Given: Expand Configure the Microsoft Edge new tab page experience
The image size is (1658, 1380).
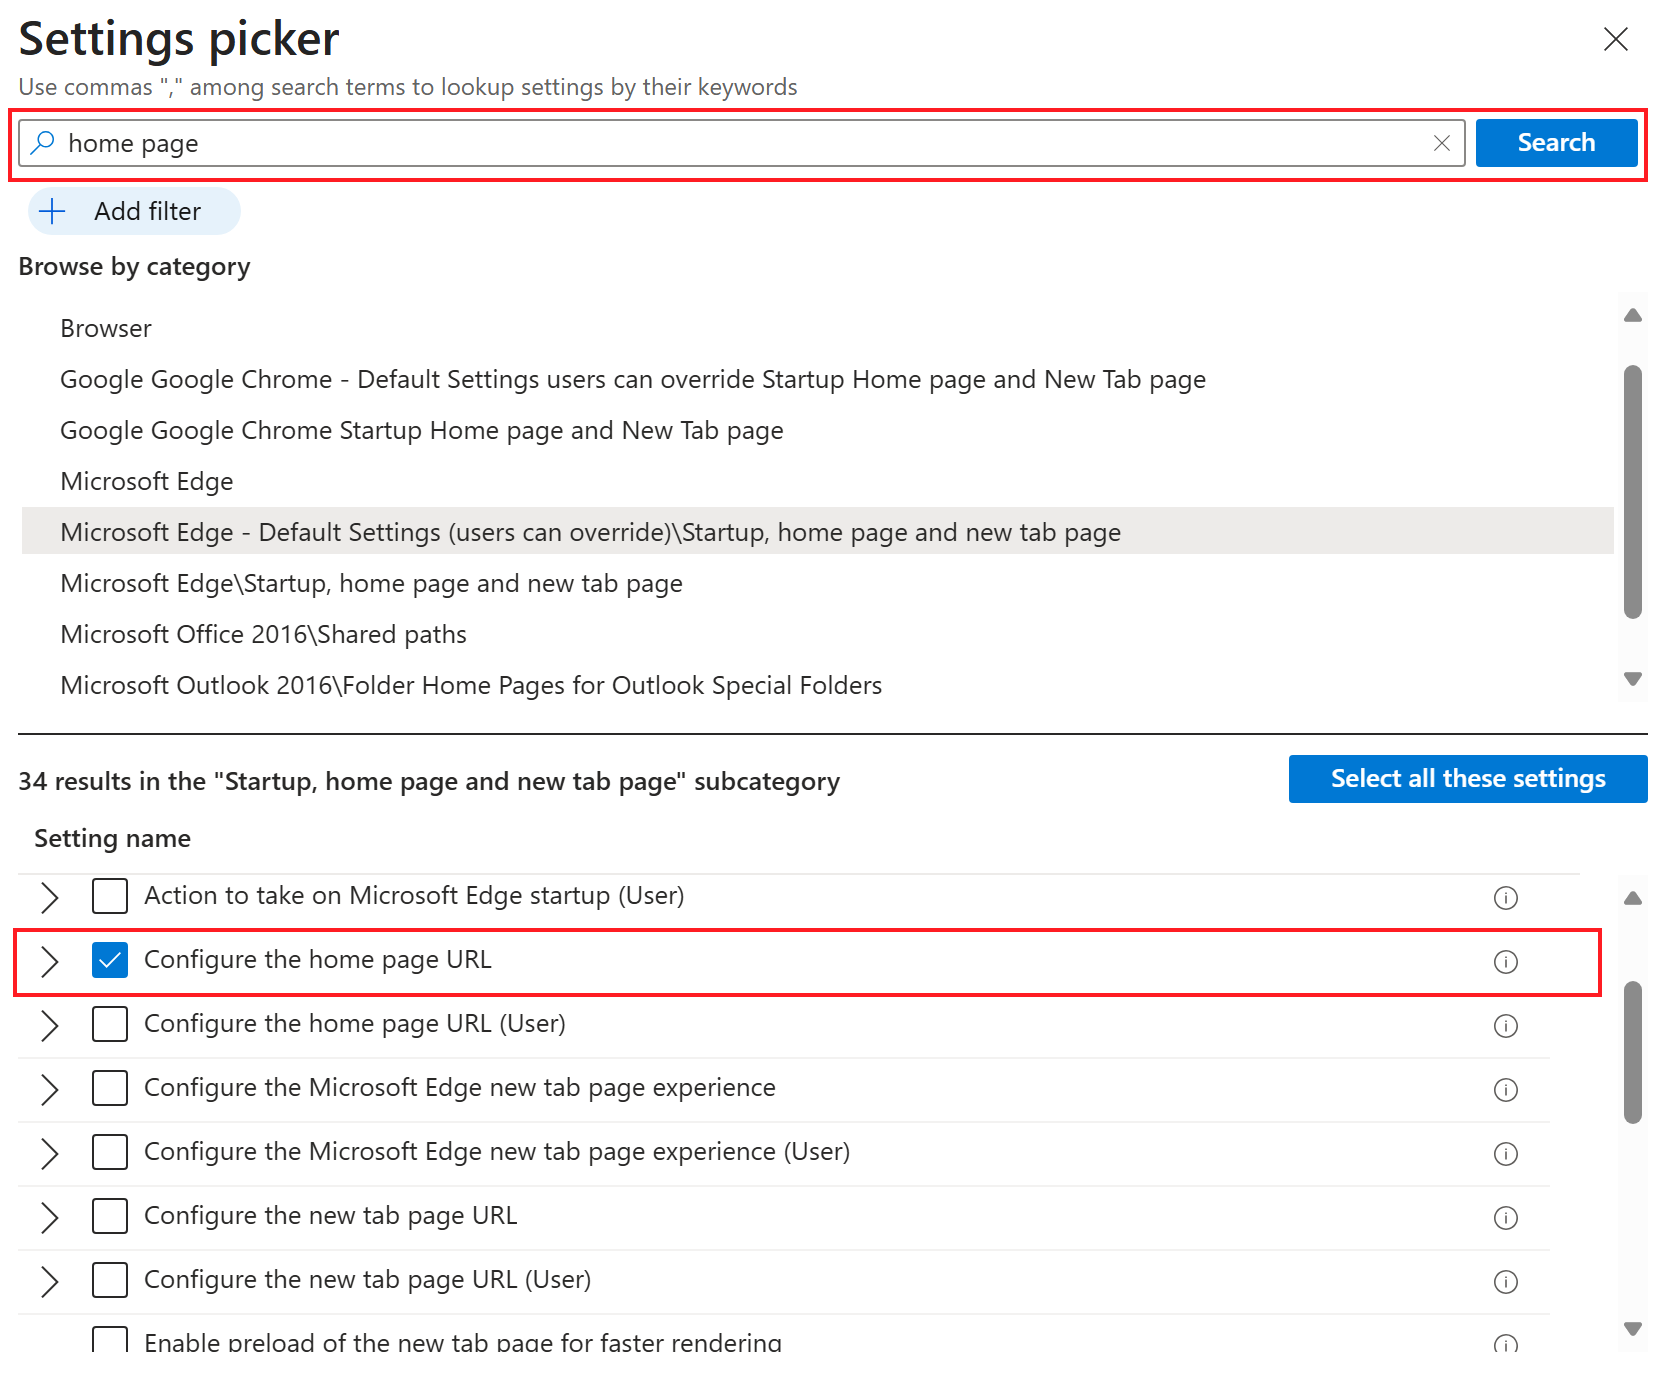Looking at the screenshot, I should tap(49, 1089).
